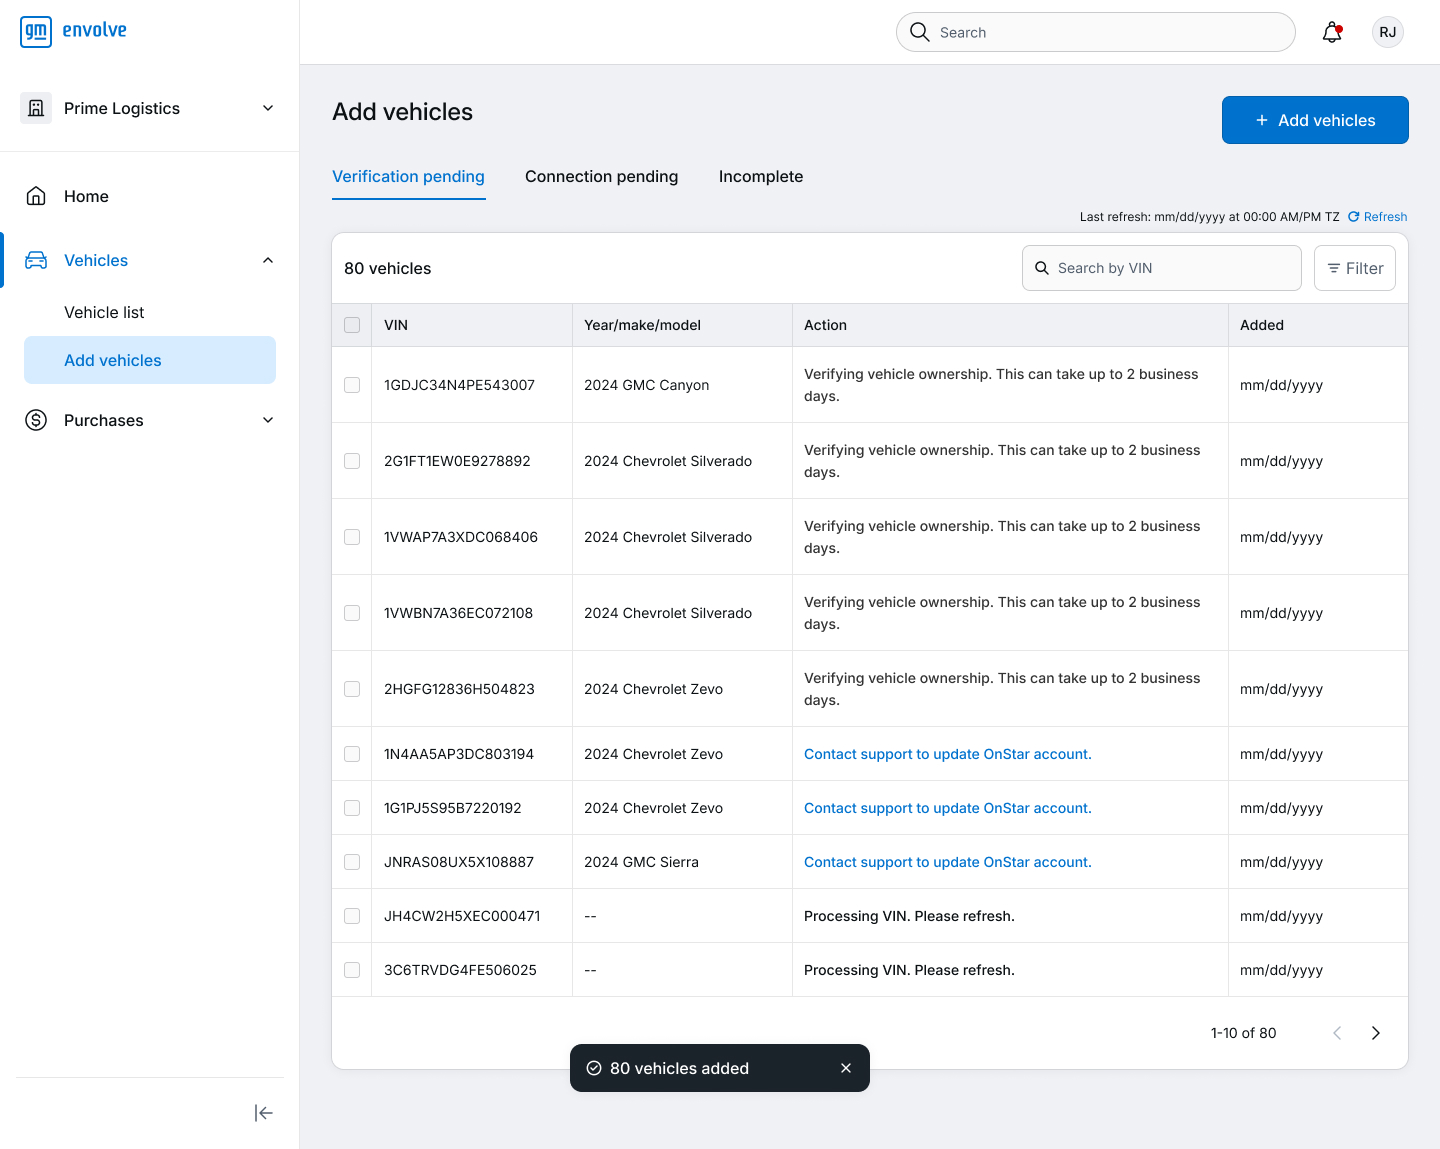Expand the Purchases menu chevron
The image size is (1440, 1149).
point(268,420)
